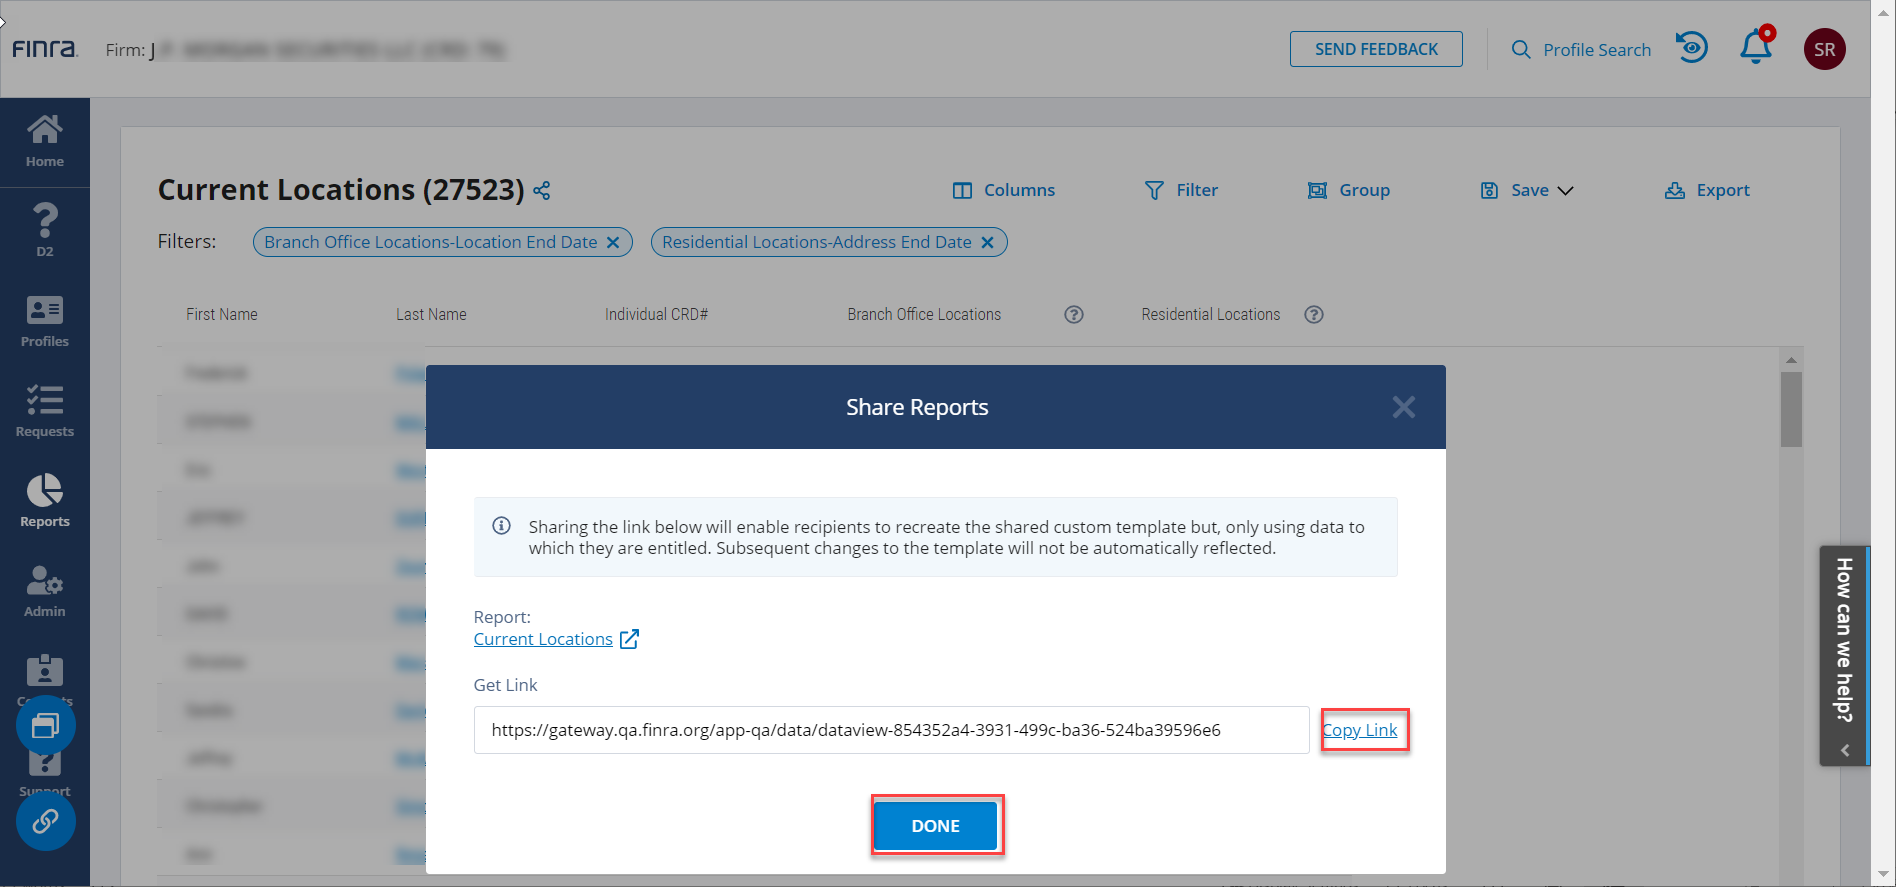Click the Copy Link link
Screen dimensions: 1896x887
point(1360,730)
